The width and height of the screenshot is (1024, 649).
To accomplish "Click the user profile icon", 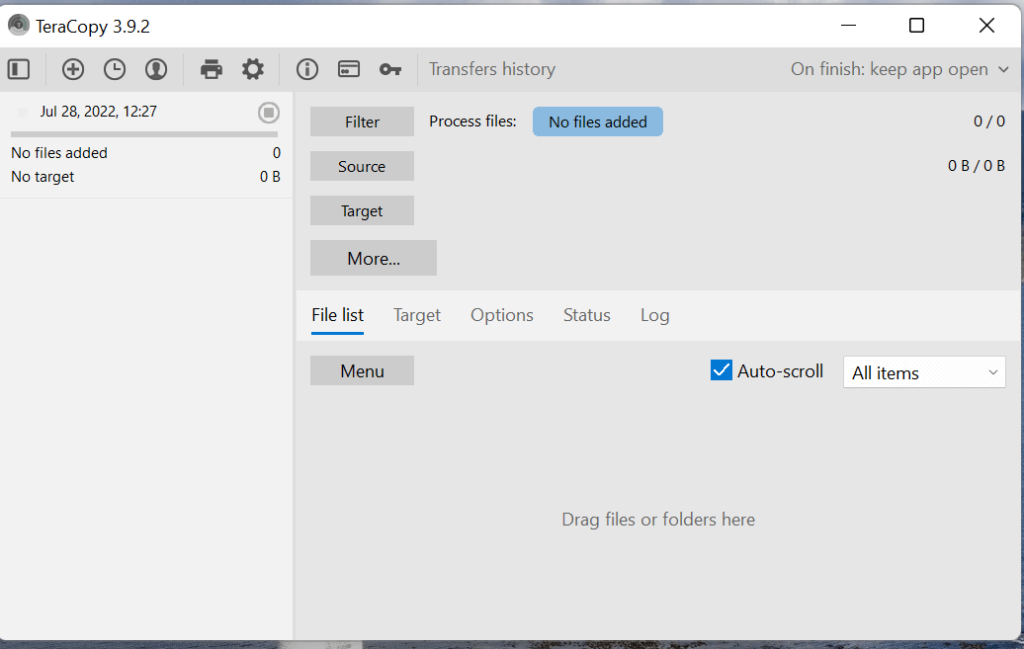I will 156,69.
